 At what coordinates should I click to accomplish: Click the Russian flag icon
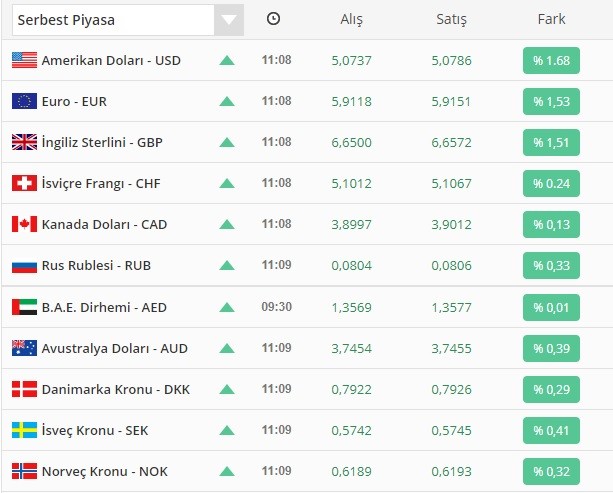pos(24,266)
